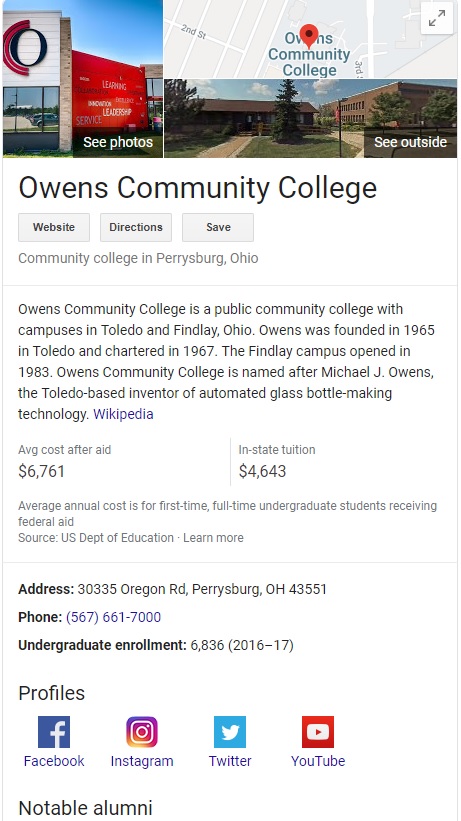The width and height of the screenshot is (461, 821).
Task: Open the Facebook profile icon
Action: 54,731
